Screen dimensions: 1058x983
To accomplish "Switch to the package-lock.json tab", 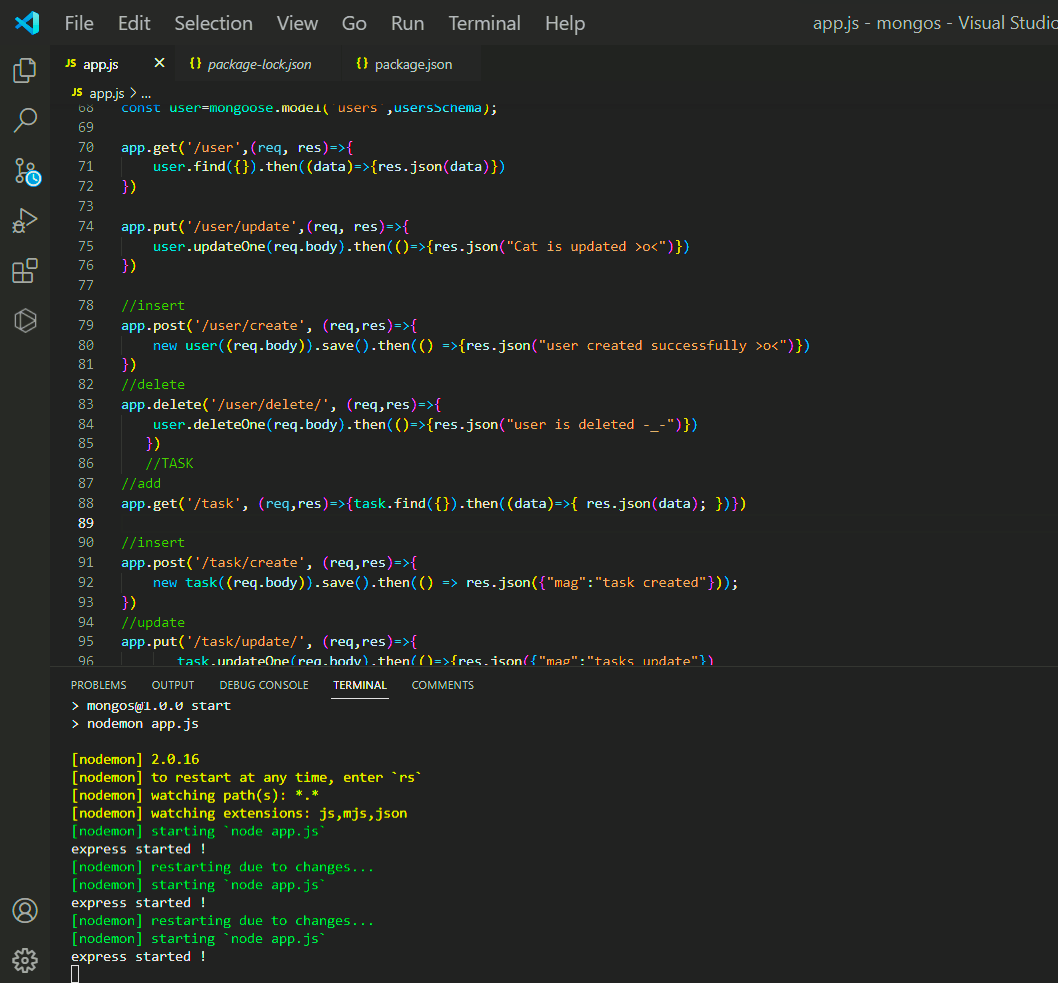I will pos(258,64).
